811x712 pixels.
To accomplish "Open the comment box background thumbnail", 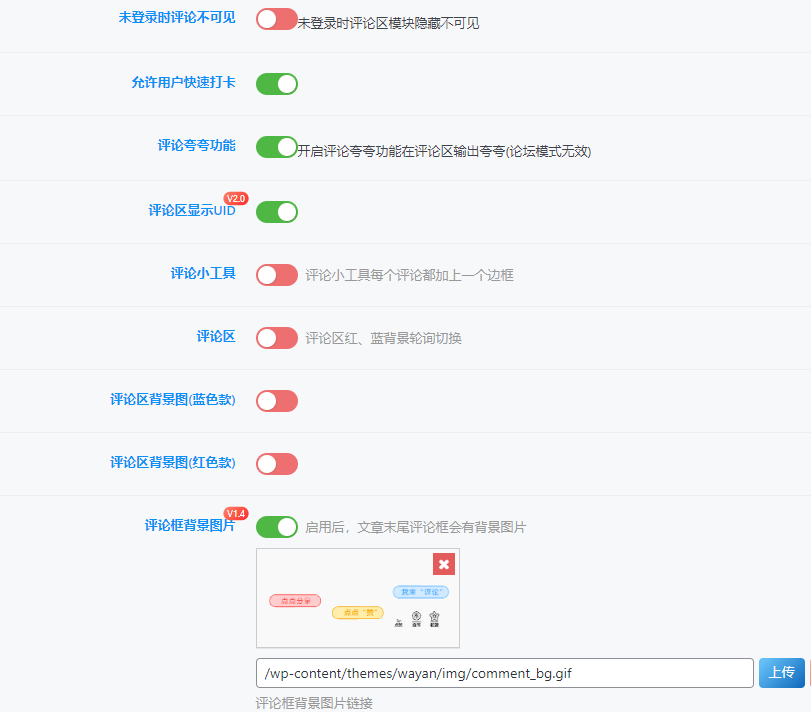I will (x=358, y=598).
